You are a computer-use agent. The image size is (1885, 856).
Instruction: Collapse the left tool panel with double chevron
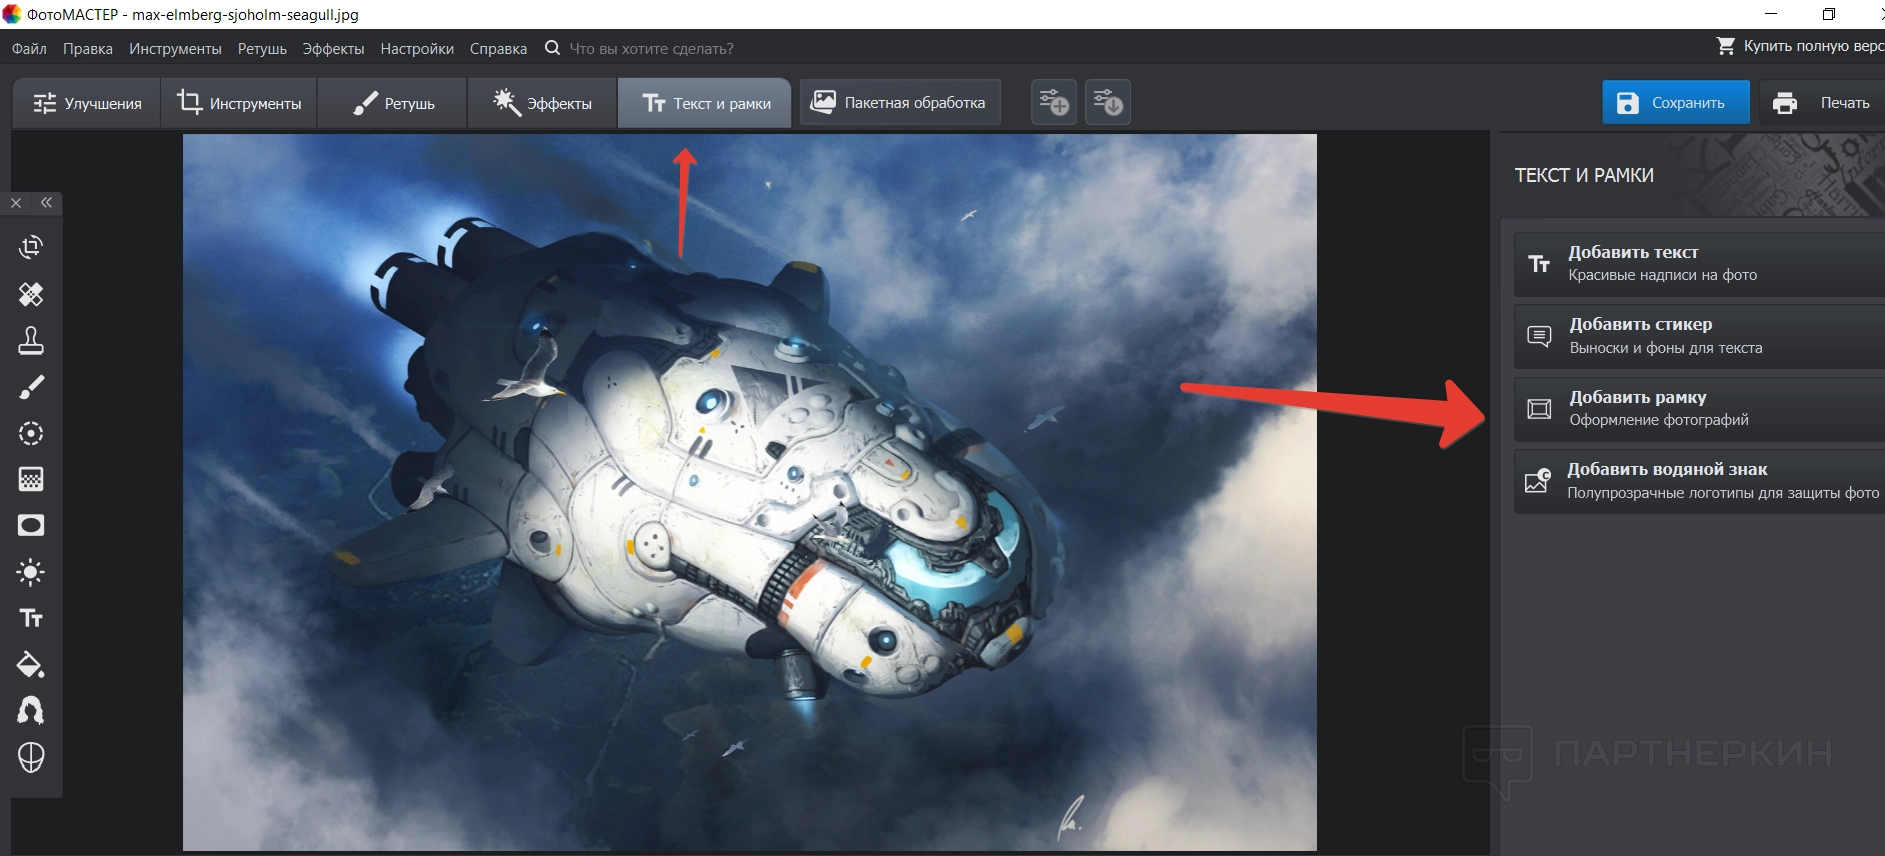(x=46, y=203)
